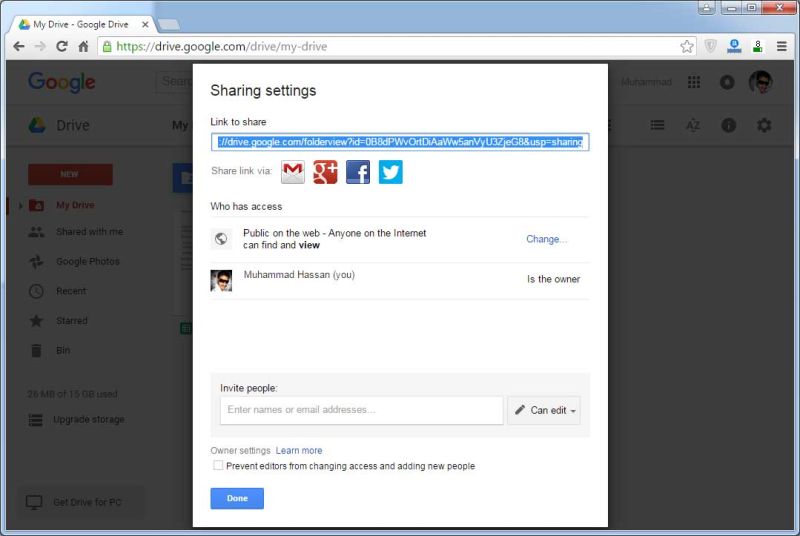Click Upgrade storage link
This screenshot has height=536, width=800.
(89, 419)
